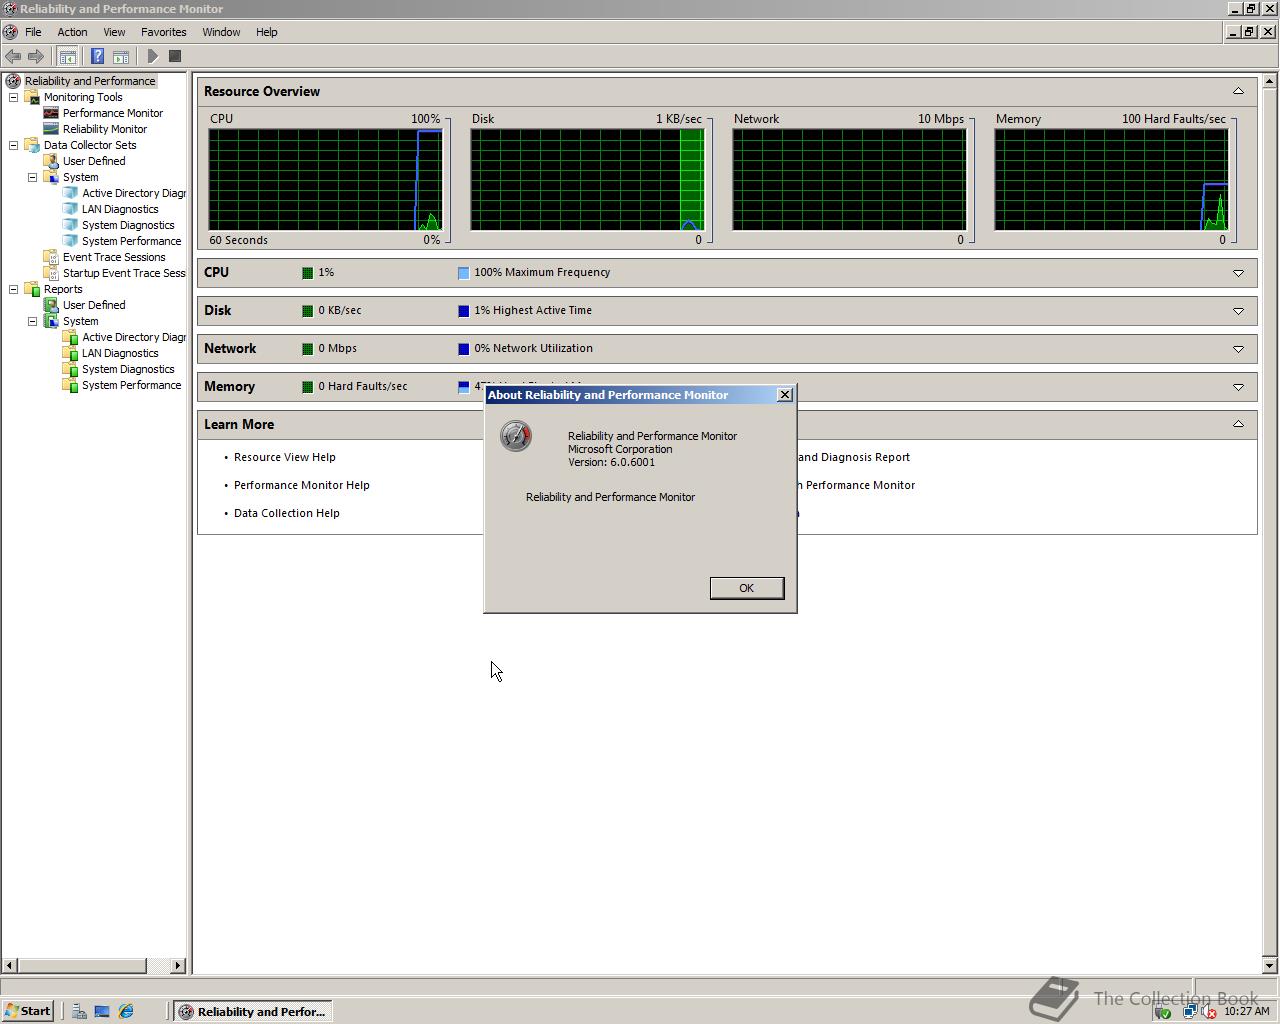Click the Stop (square) toolbar icon

point(175,56)
